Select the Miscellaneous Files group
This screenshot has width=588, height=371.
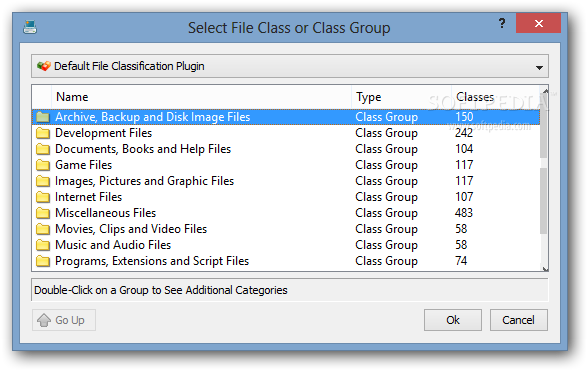click(x=286, y=213)
